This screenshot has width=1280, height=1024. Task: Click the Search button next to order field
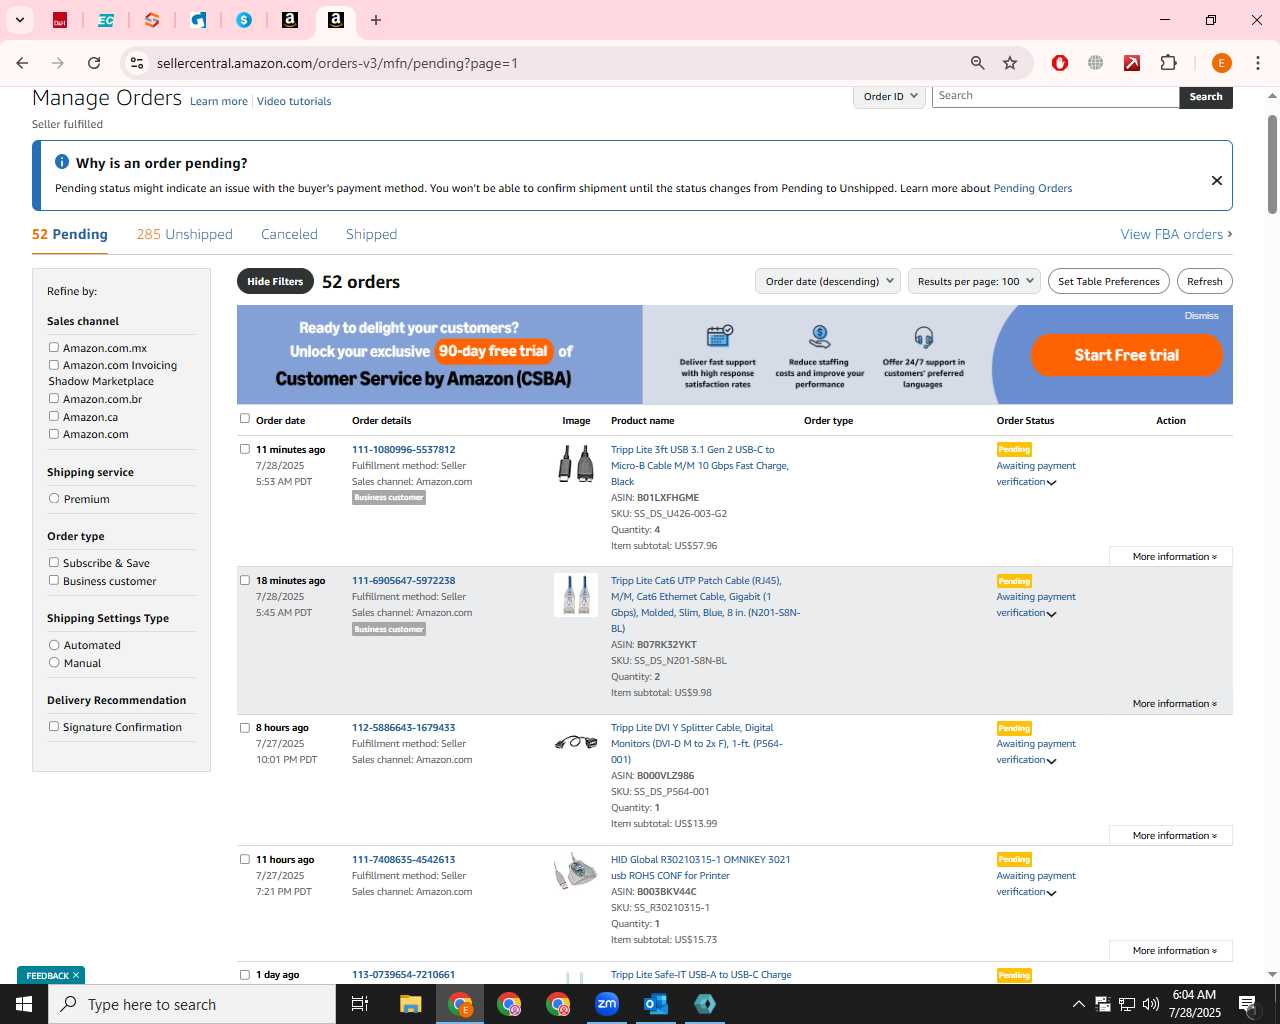[x=1206, y=96]
